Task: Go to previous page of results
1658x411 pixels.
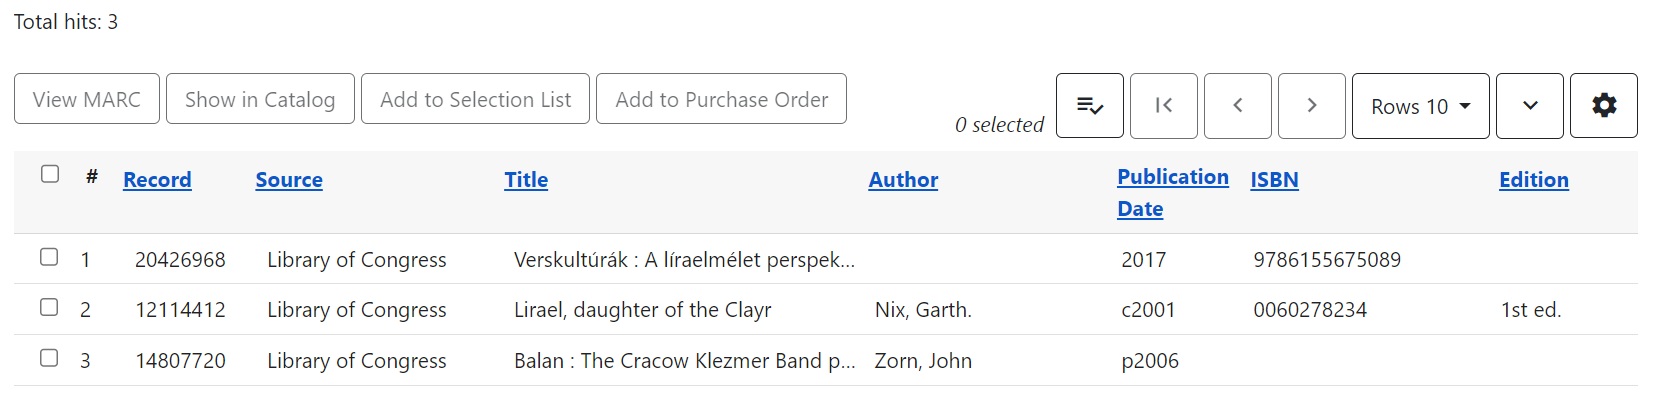Action: (1237, 105)
